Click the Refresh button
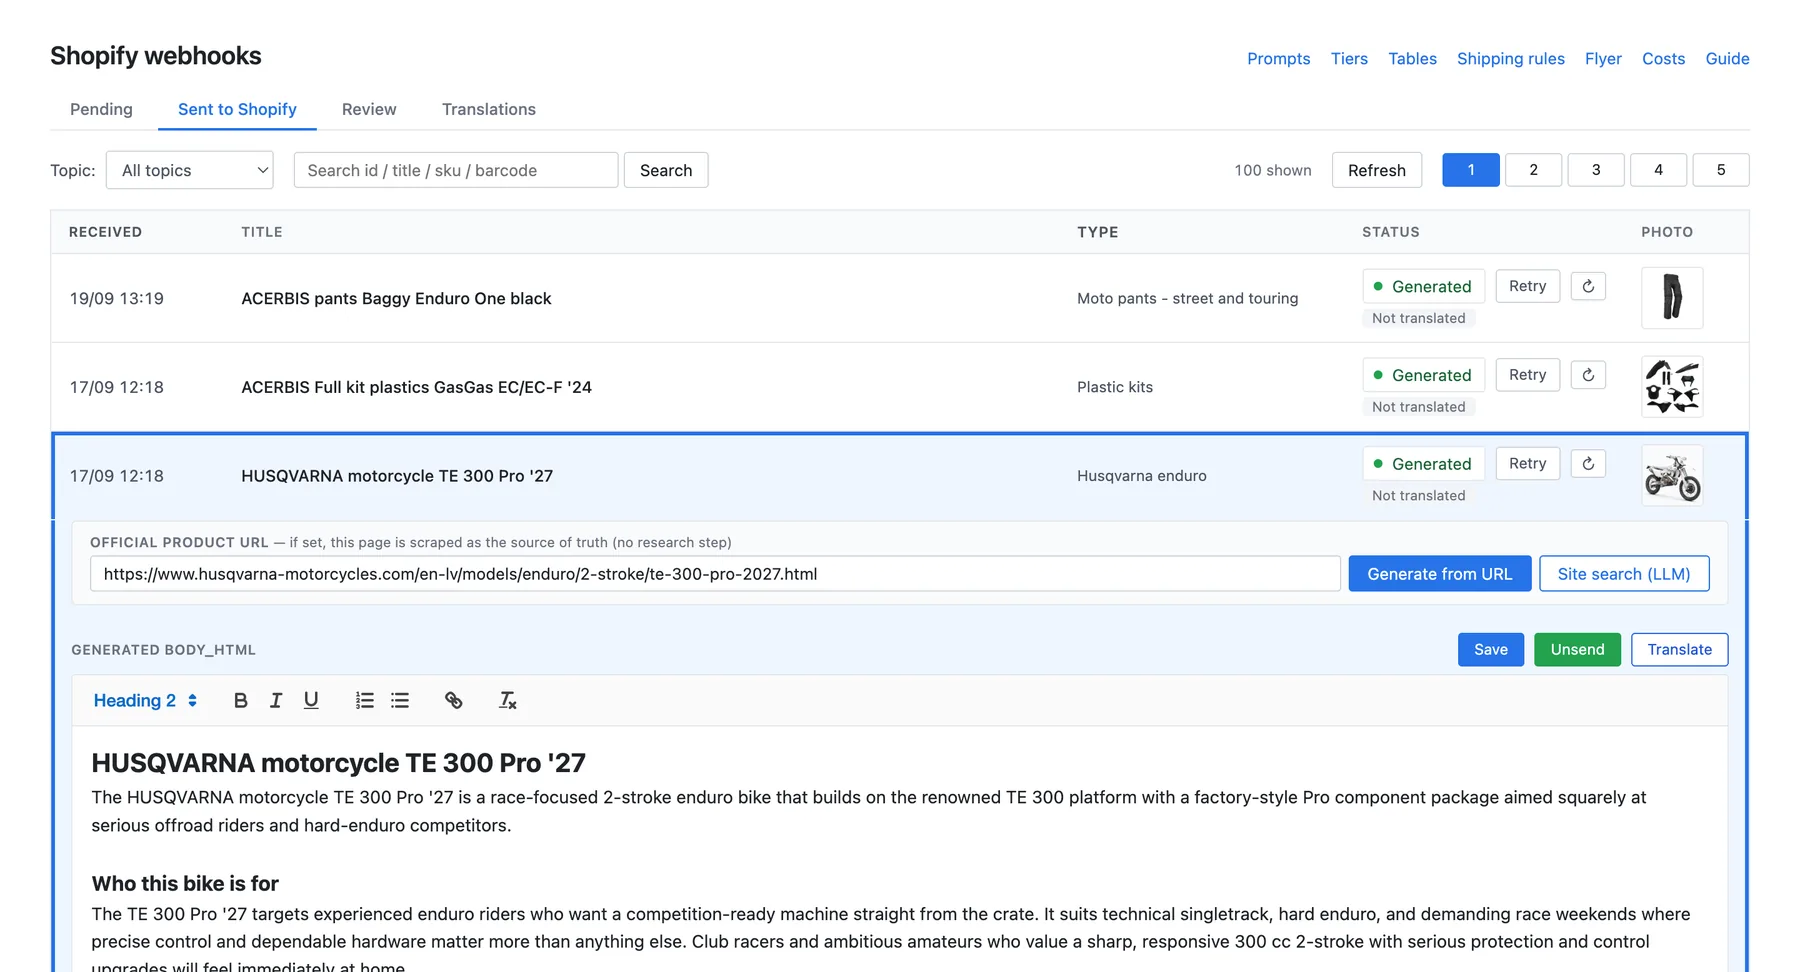This screenshot has height=972, width=1800. [1376, 170]
